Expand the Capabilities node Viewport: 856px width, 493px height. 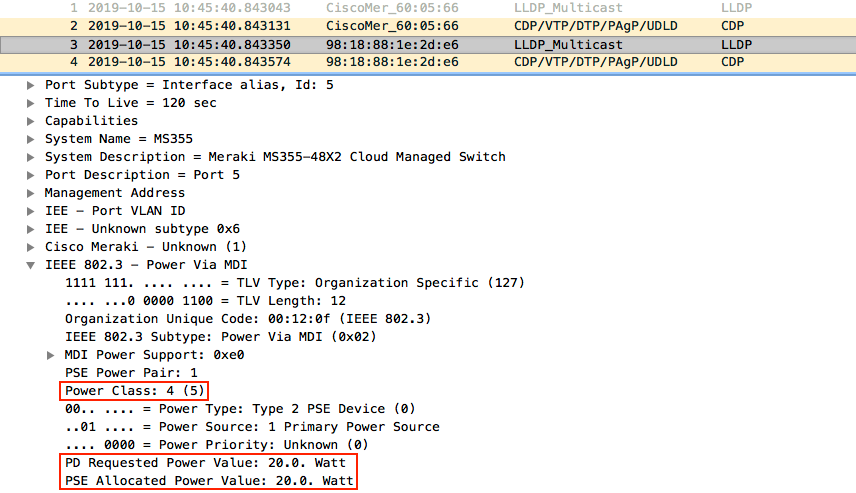click(31, 121)
